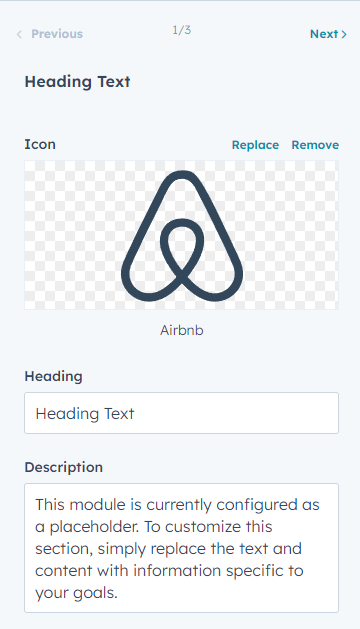Click the word 'Text' in Heading field
The image size is (360, 629).
click(x=119, y=414)
